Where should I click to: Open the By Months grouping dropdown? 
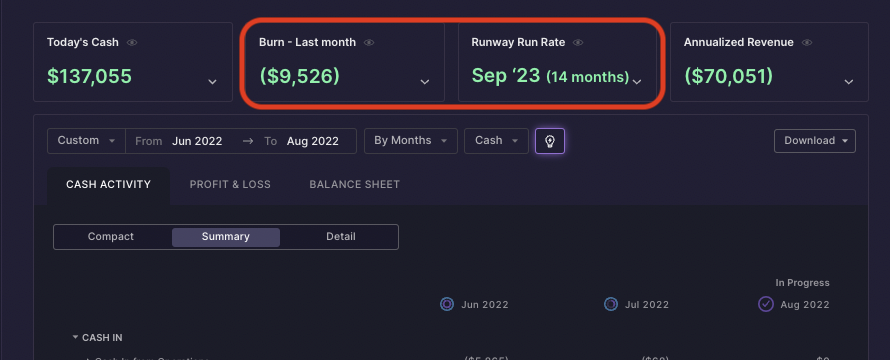(410, 141)
